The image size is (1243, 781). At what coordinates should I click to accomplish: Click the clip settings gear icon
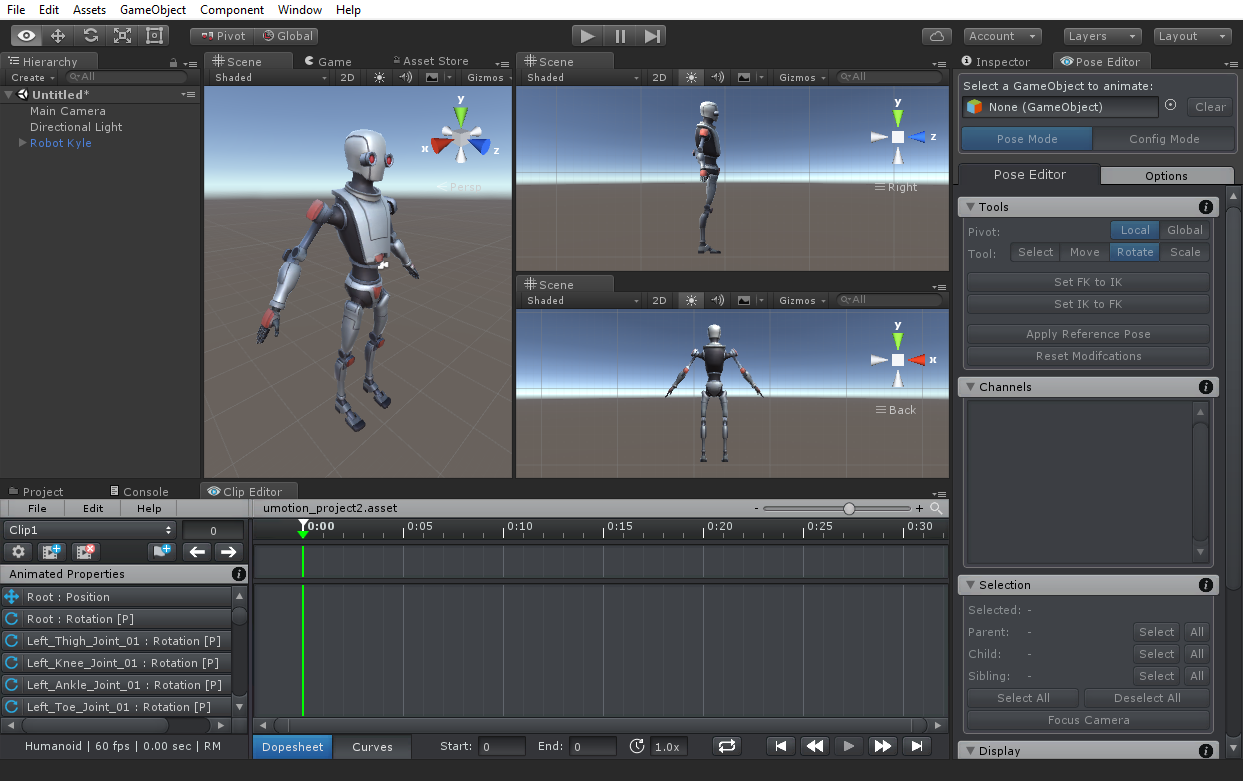tap(18, 551)
